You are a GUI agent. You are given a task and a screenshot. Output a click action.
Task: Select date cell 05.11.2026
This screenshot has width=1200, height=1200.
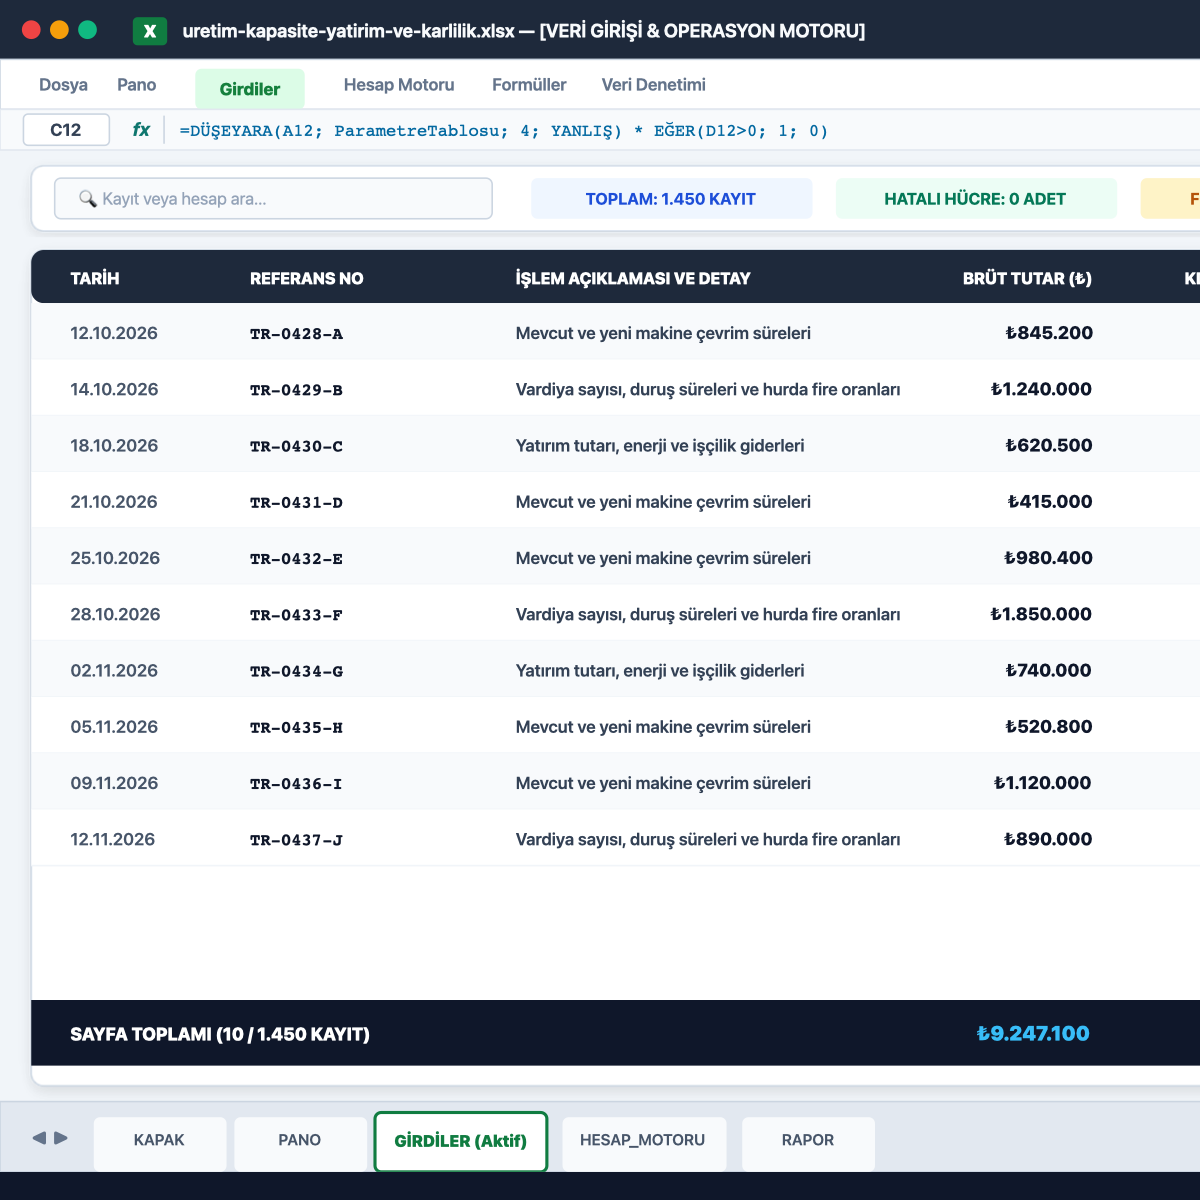point(114,726)
